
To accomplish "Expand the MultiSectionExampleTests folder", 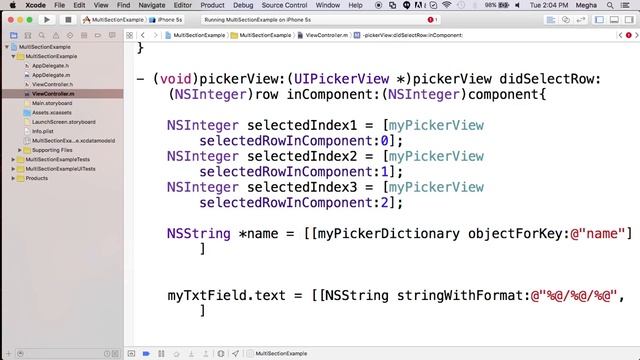I will point(13,160).
